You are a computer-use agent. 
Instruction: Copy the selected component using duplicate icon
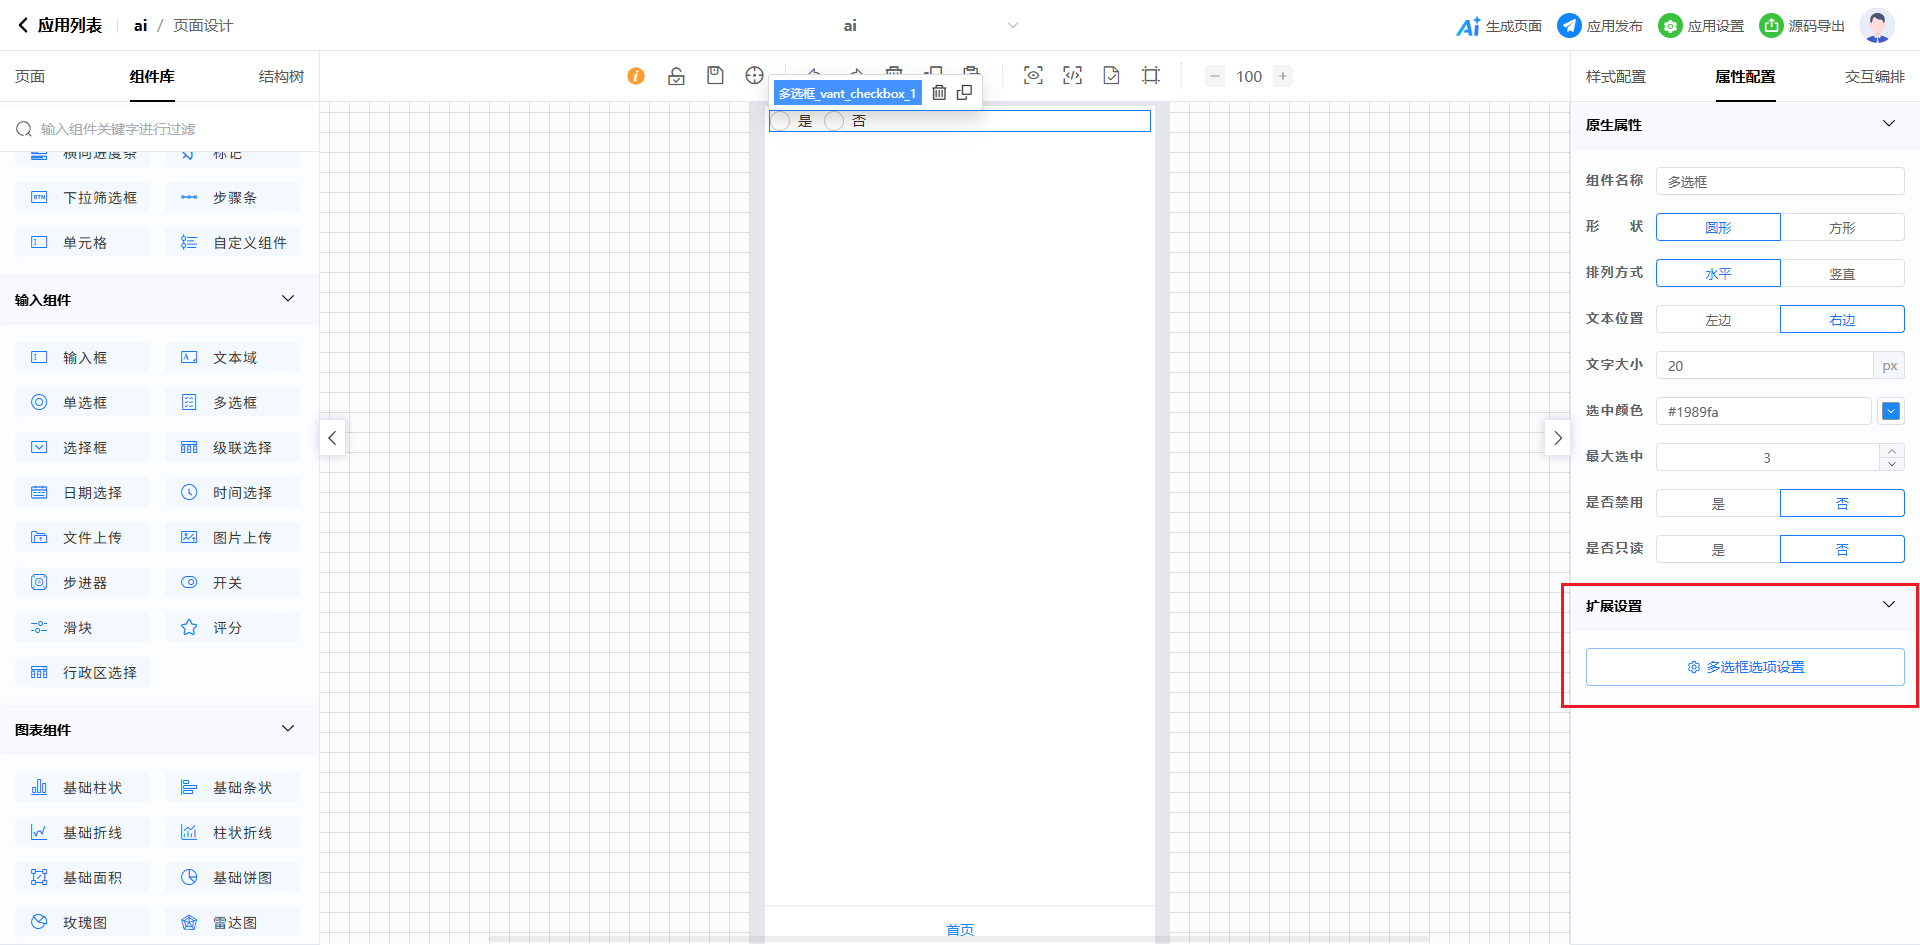click(964, 93)
